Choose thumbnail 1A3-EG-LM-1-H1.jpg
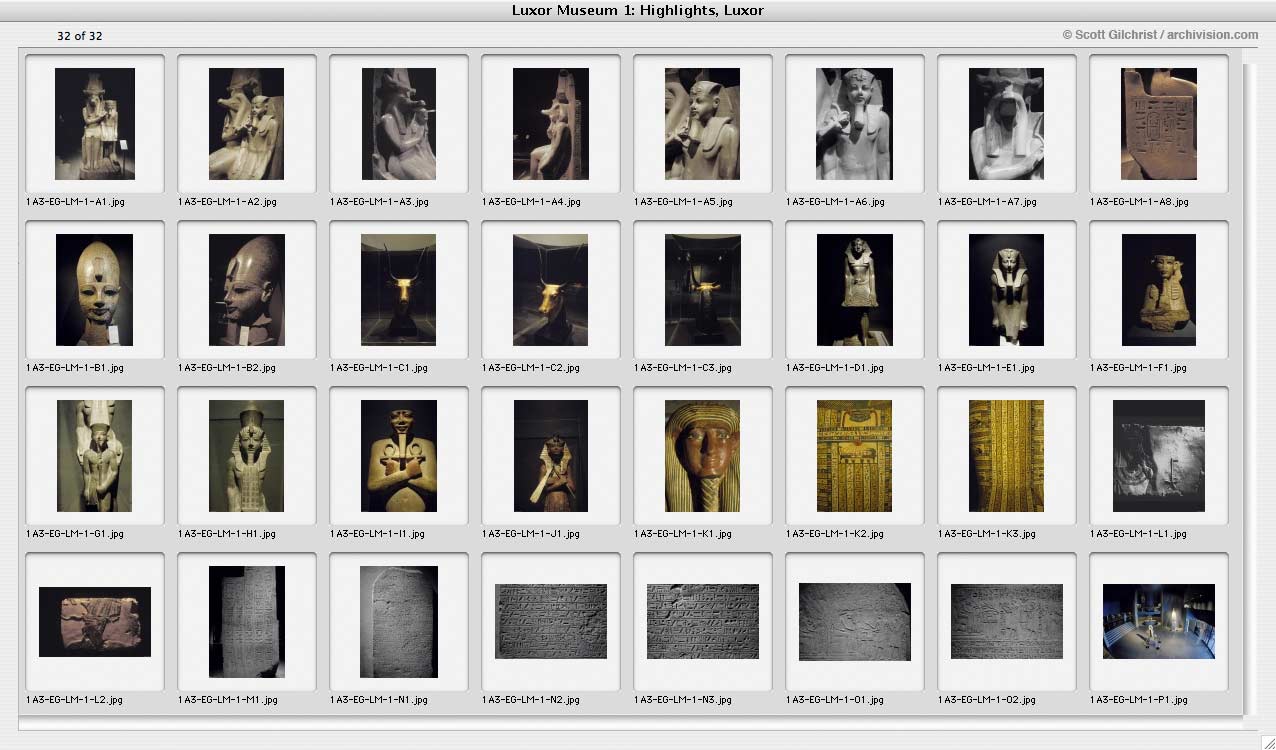Viewport: 1276px width, 750px height. (x=247, y=456)
